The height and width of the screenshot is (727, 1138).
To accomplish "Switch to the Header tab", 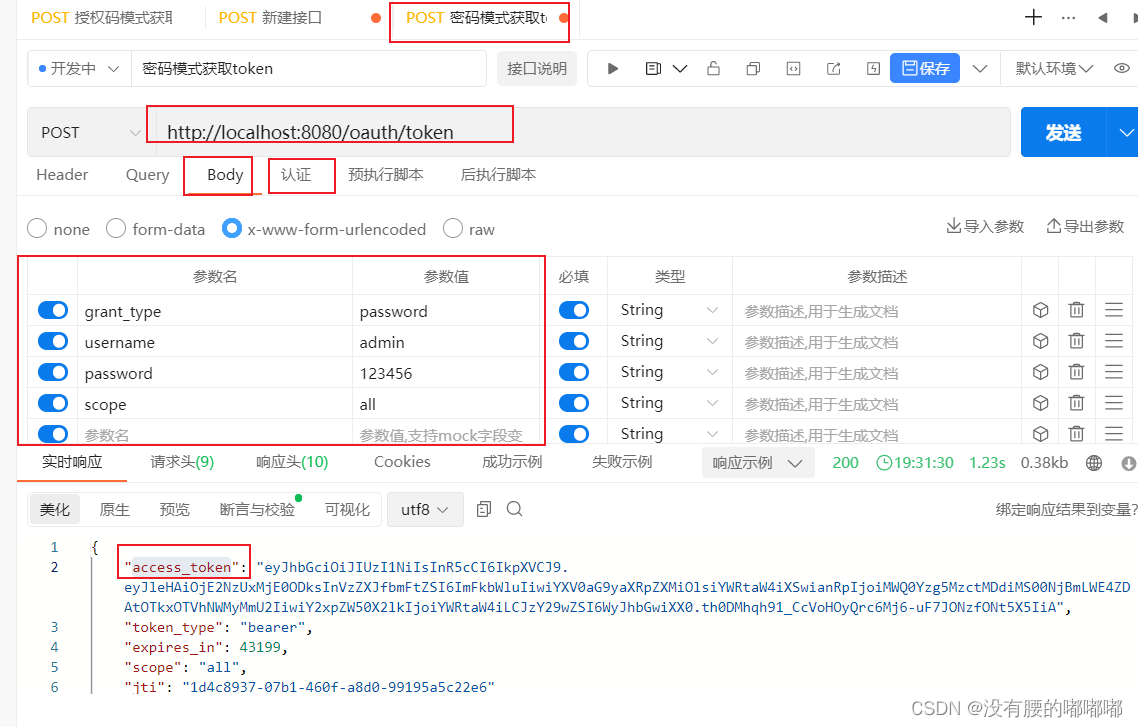I will tap(62, 175).
